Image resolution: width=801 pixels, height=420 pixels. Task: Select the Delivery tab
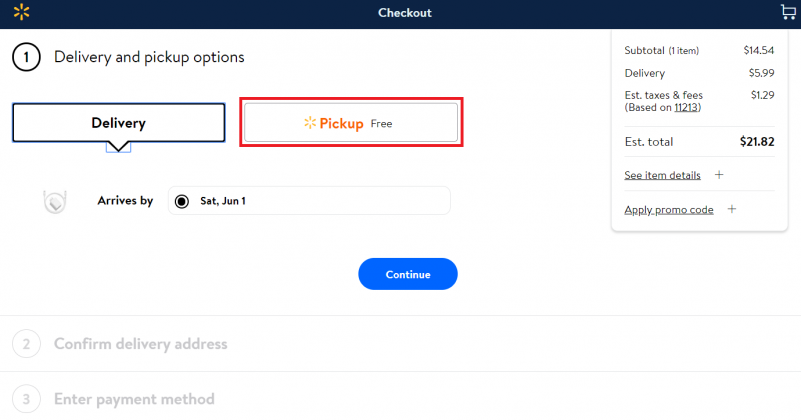tap(119, 123)
